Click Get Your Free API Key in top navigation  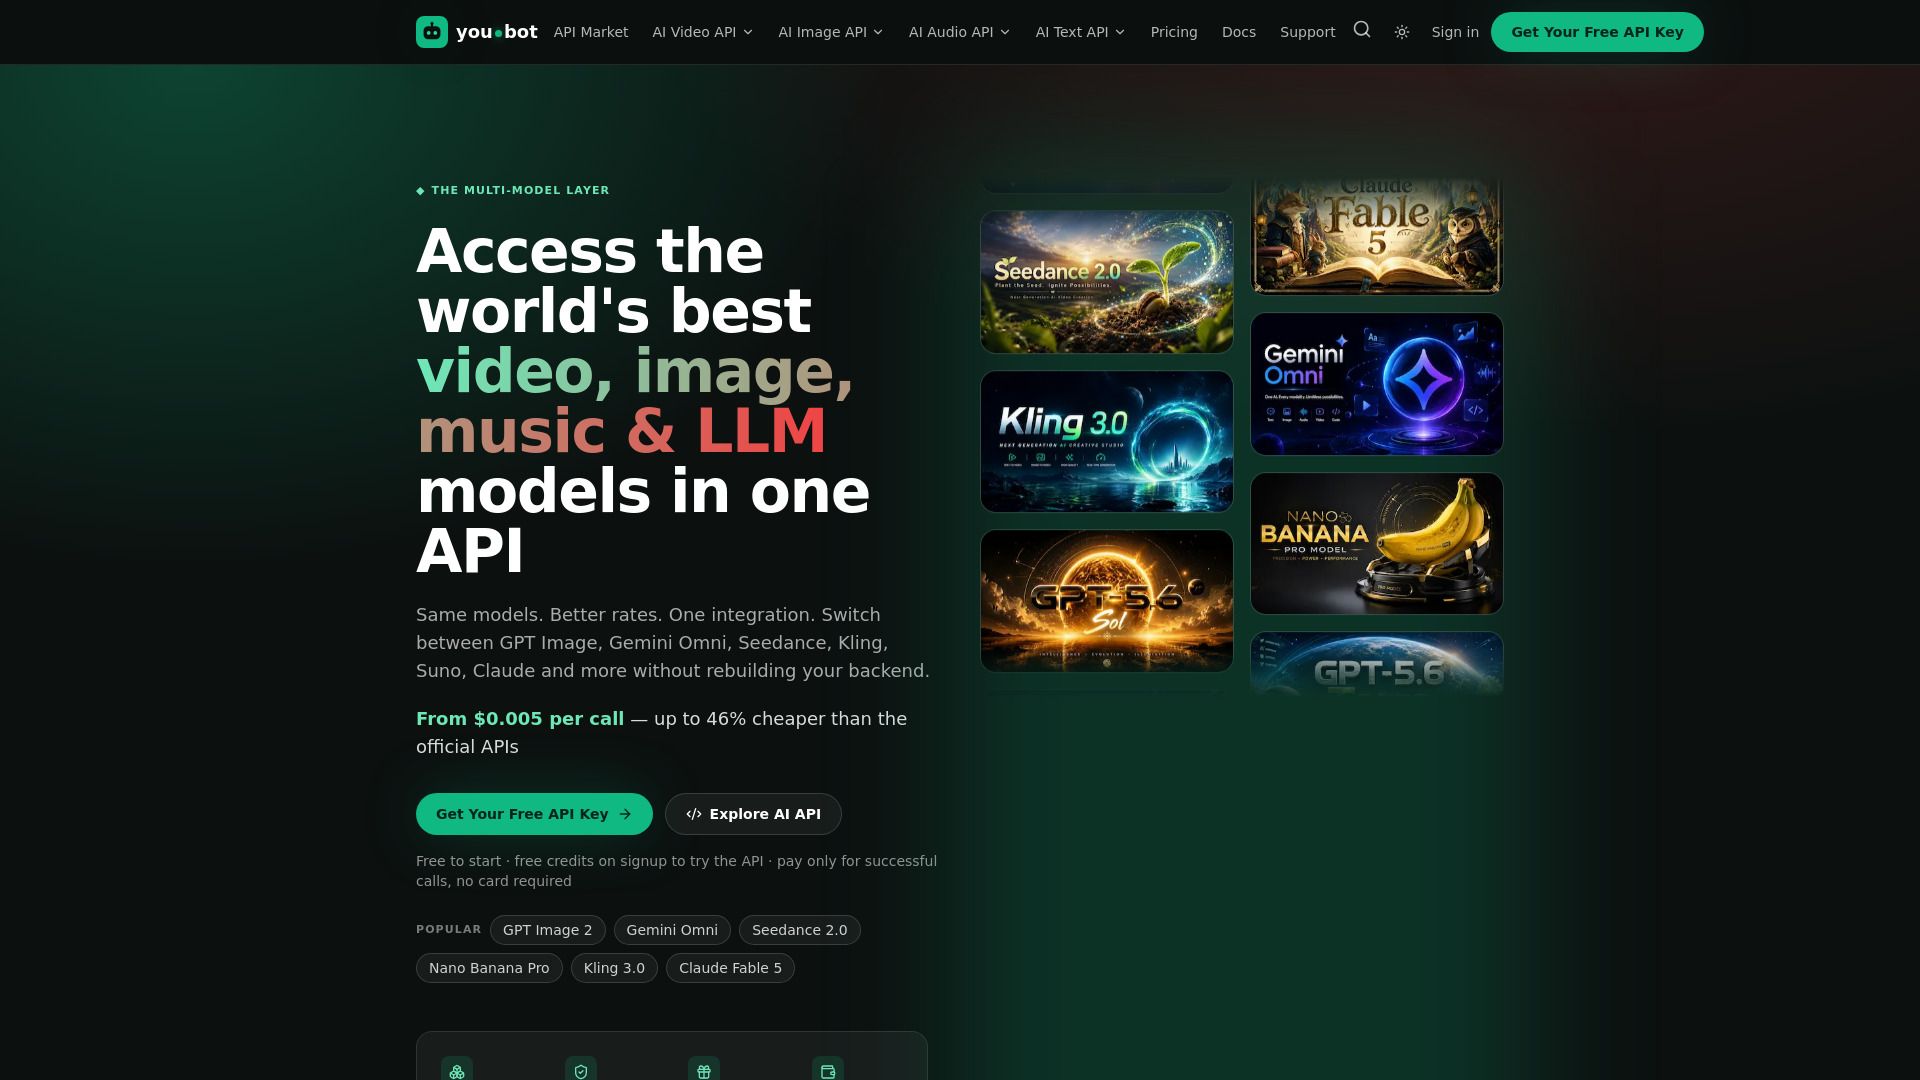tap(1597, 32)
